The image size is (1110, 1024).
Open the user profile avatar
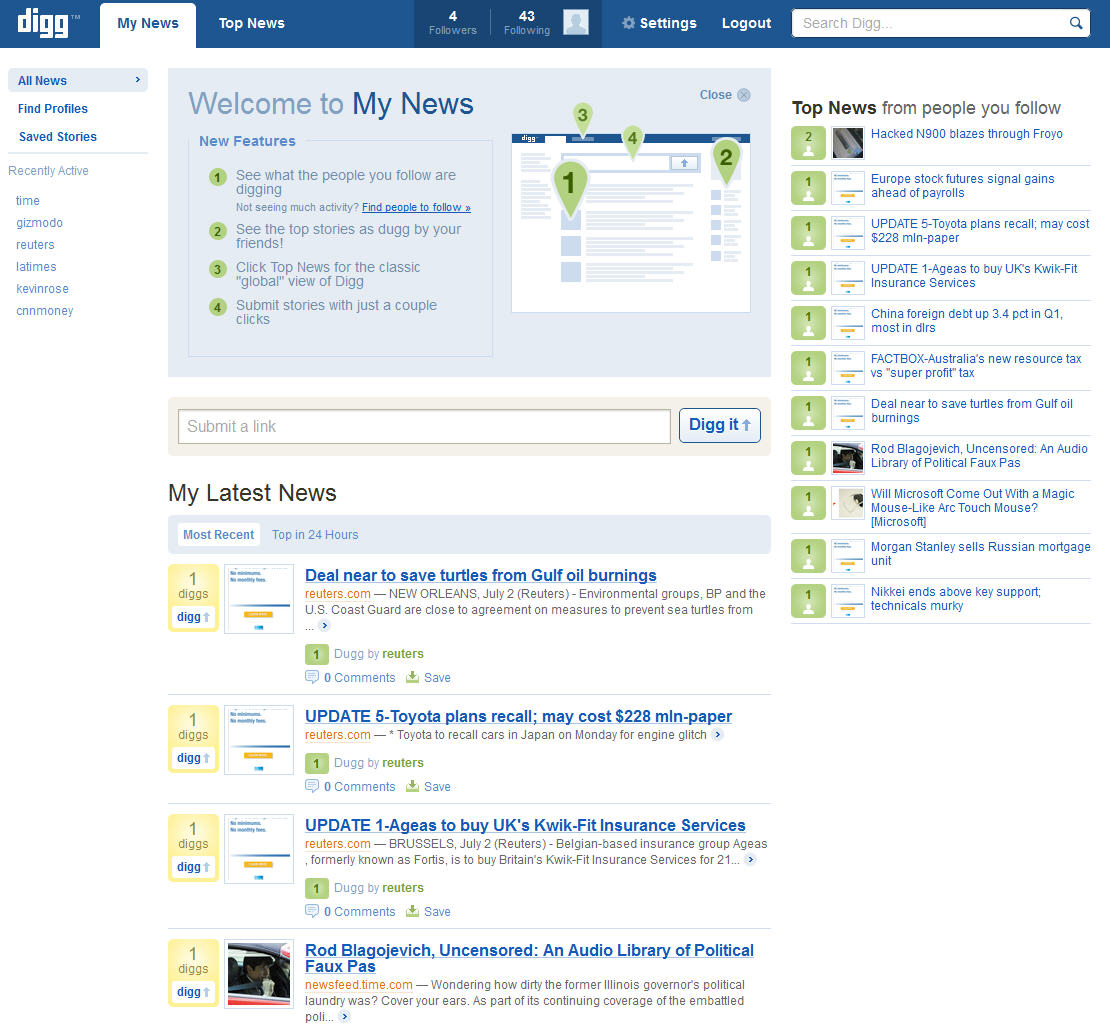(576, 23)
